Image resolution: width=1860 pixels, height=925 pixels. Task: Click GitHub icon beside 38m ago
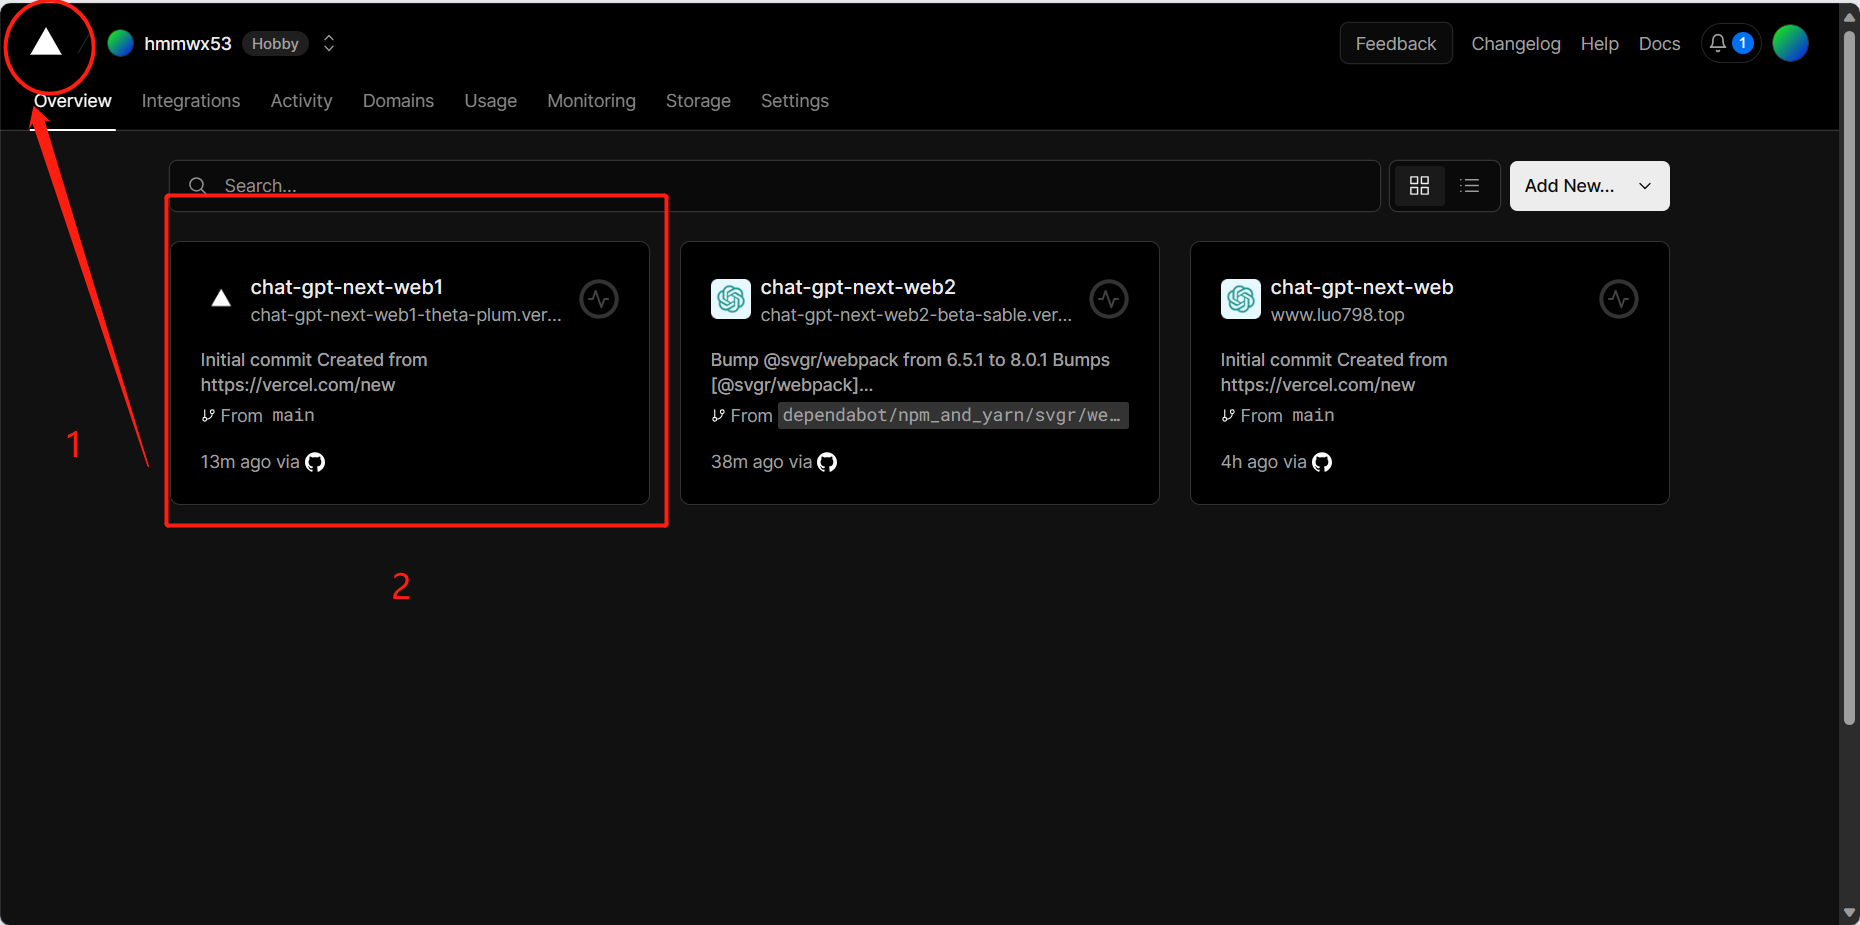click(x=827, y=462)
